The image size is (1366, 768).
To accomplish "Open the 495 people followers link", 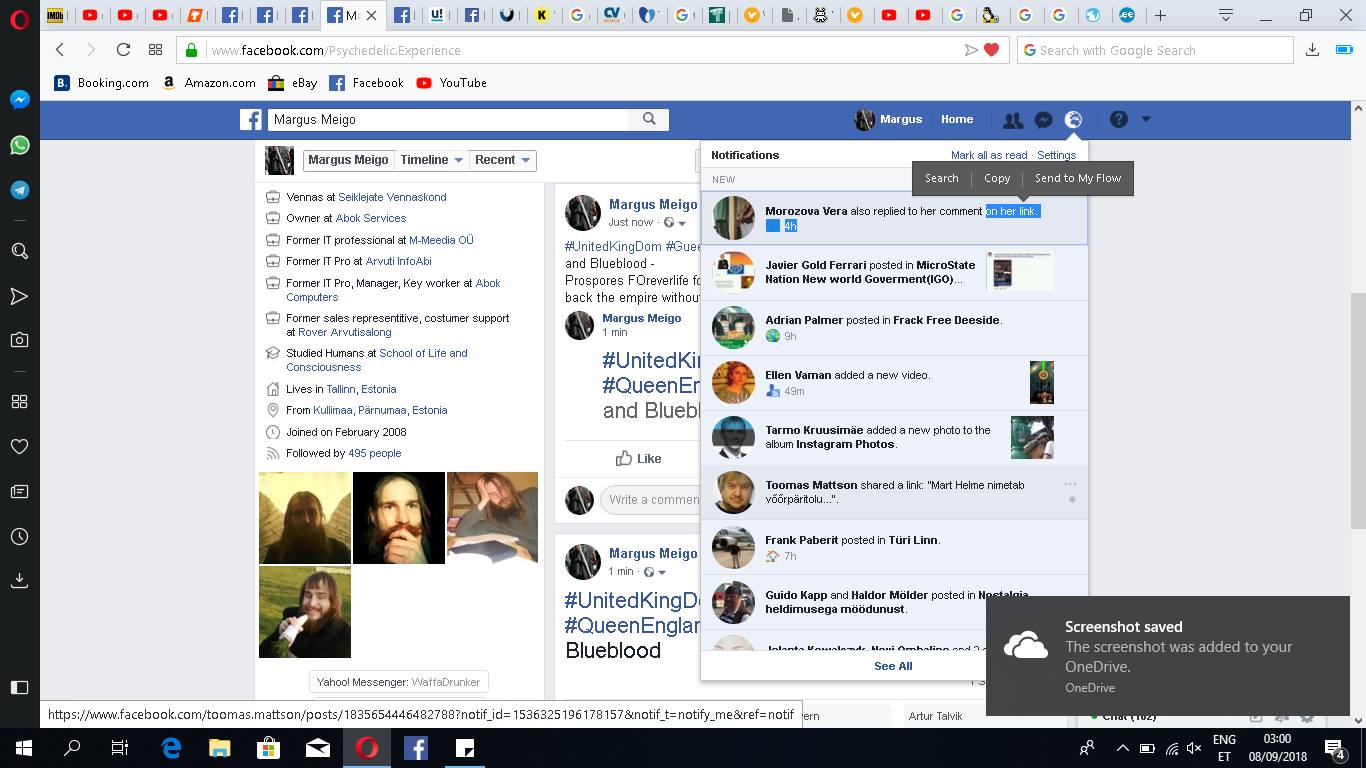I will pyautogui.click(x=375, y=453).
